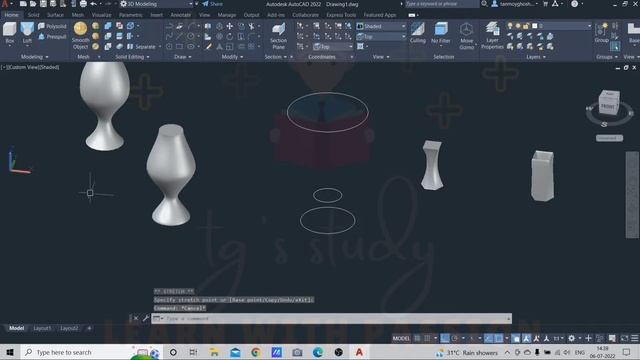This screenshot has width=640, height=360.
Task: Open Layer Properties manager
Action: point(492,36)
